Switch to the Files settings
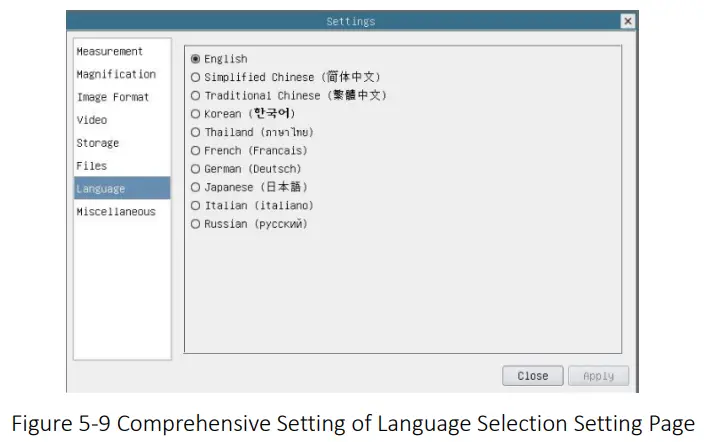Viewport: 704px width, 442px height. pos(92,166)
